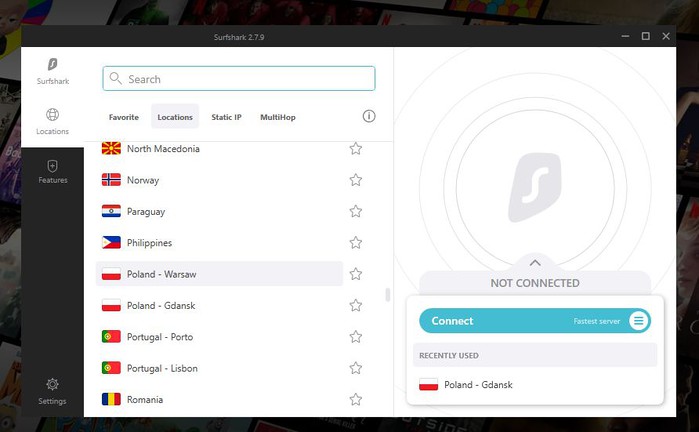Image resolution: width=699 pixels, height=432 pixels.
Task: Open the fastest server menu button
Action: (x=638, y=321)
